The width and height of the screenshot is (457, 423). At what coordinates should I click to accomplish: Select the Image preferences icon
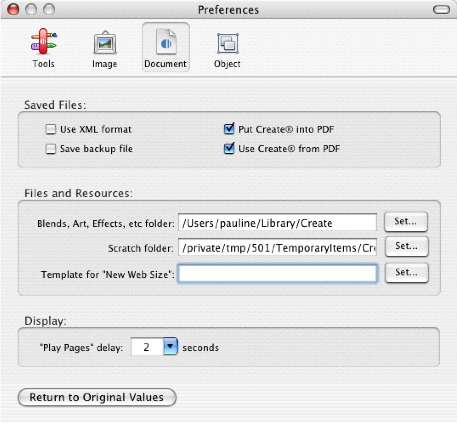[105, 42]
